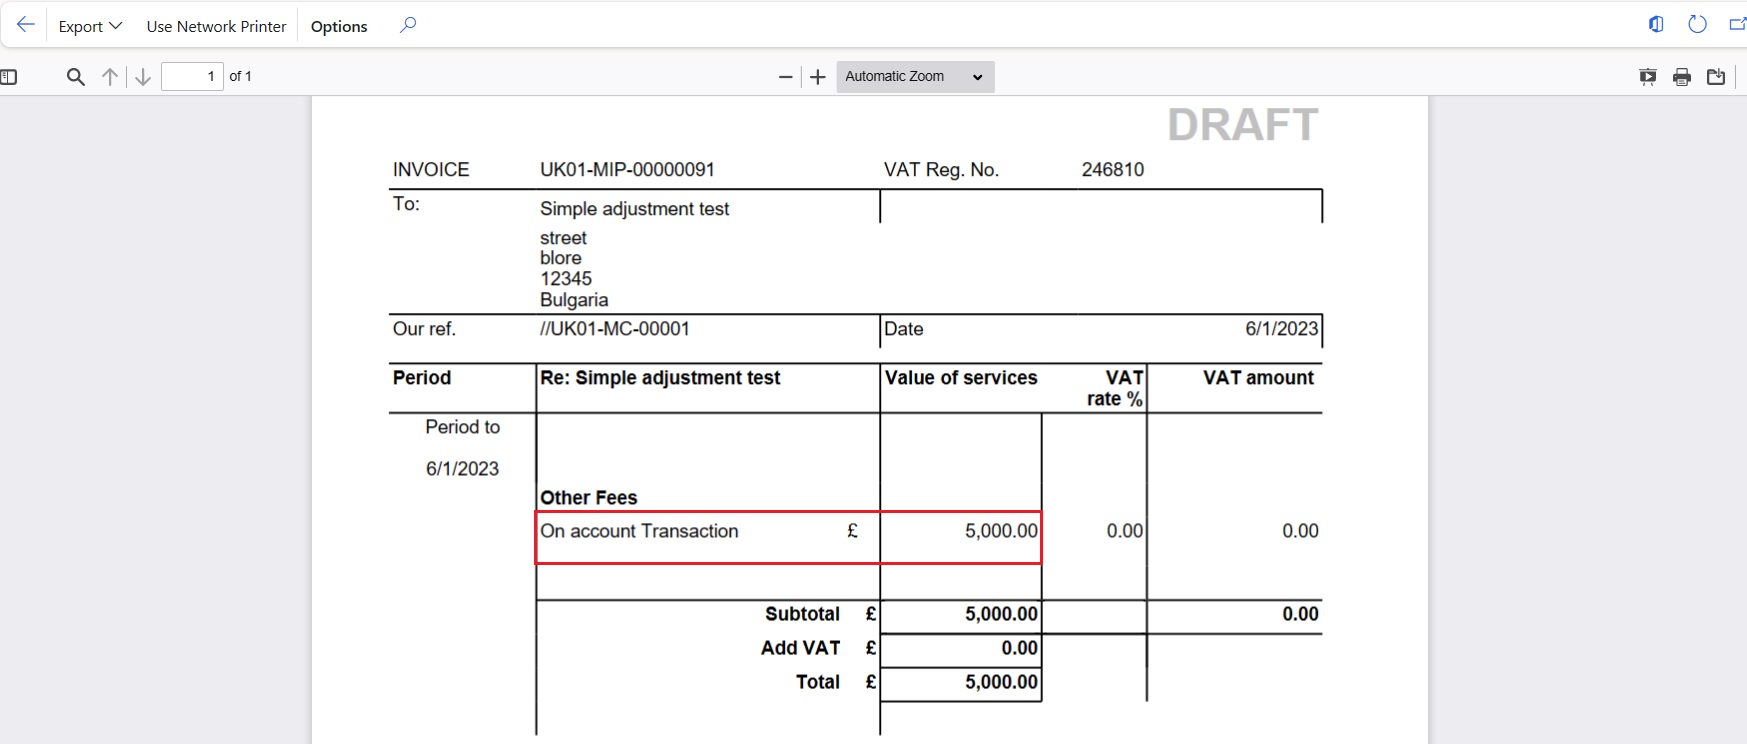Viewport: 1747px width, 744px height.
Task: Open the Options menu tab
Action: point(339,26)
